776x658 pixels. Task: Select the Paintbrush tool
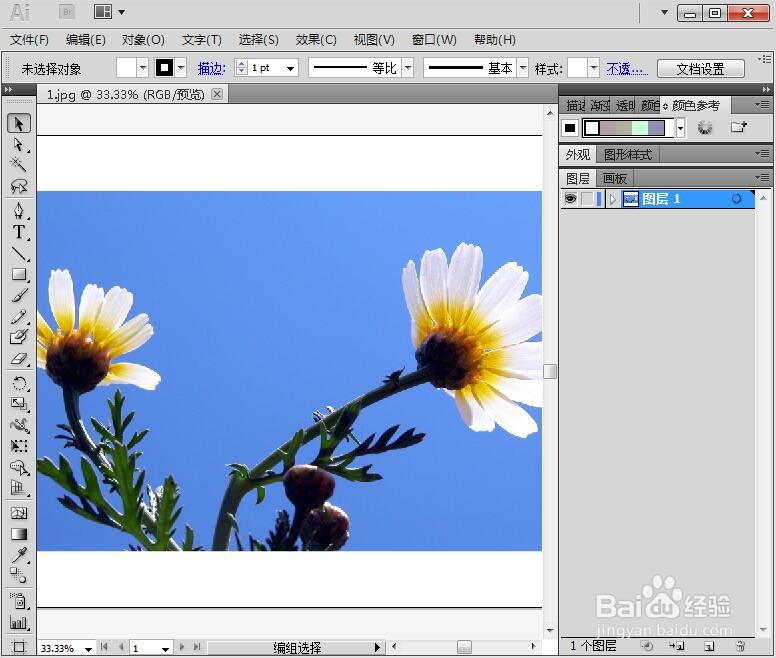click(19, 295)
